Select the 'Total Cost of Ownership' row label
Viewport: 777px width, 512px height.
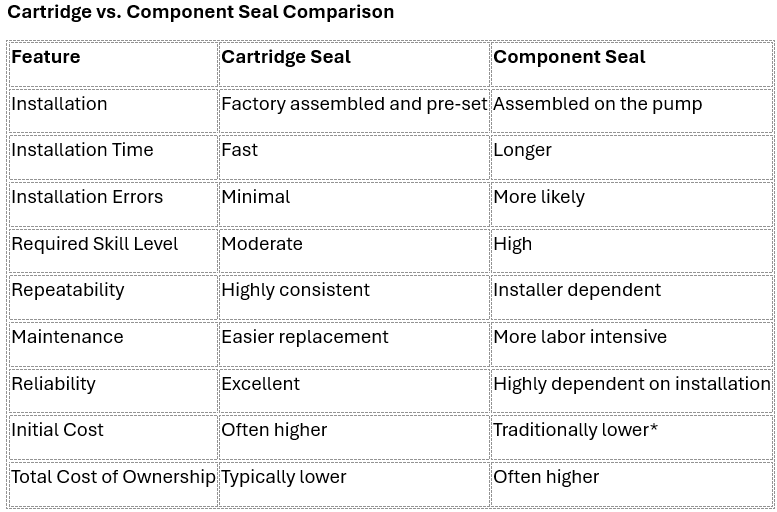113,483
